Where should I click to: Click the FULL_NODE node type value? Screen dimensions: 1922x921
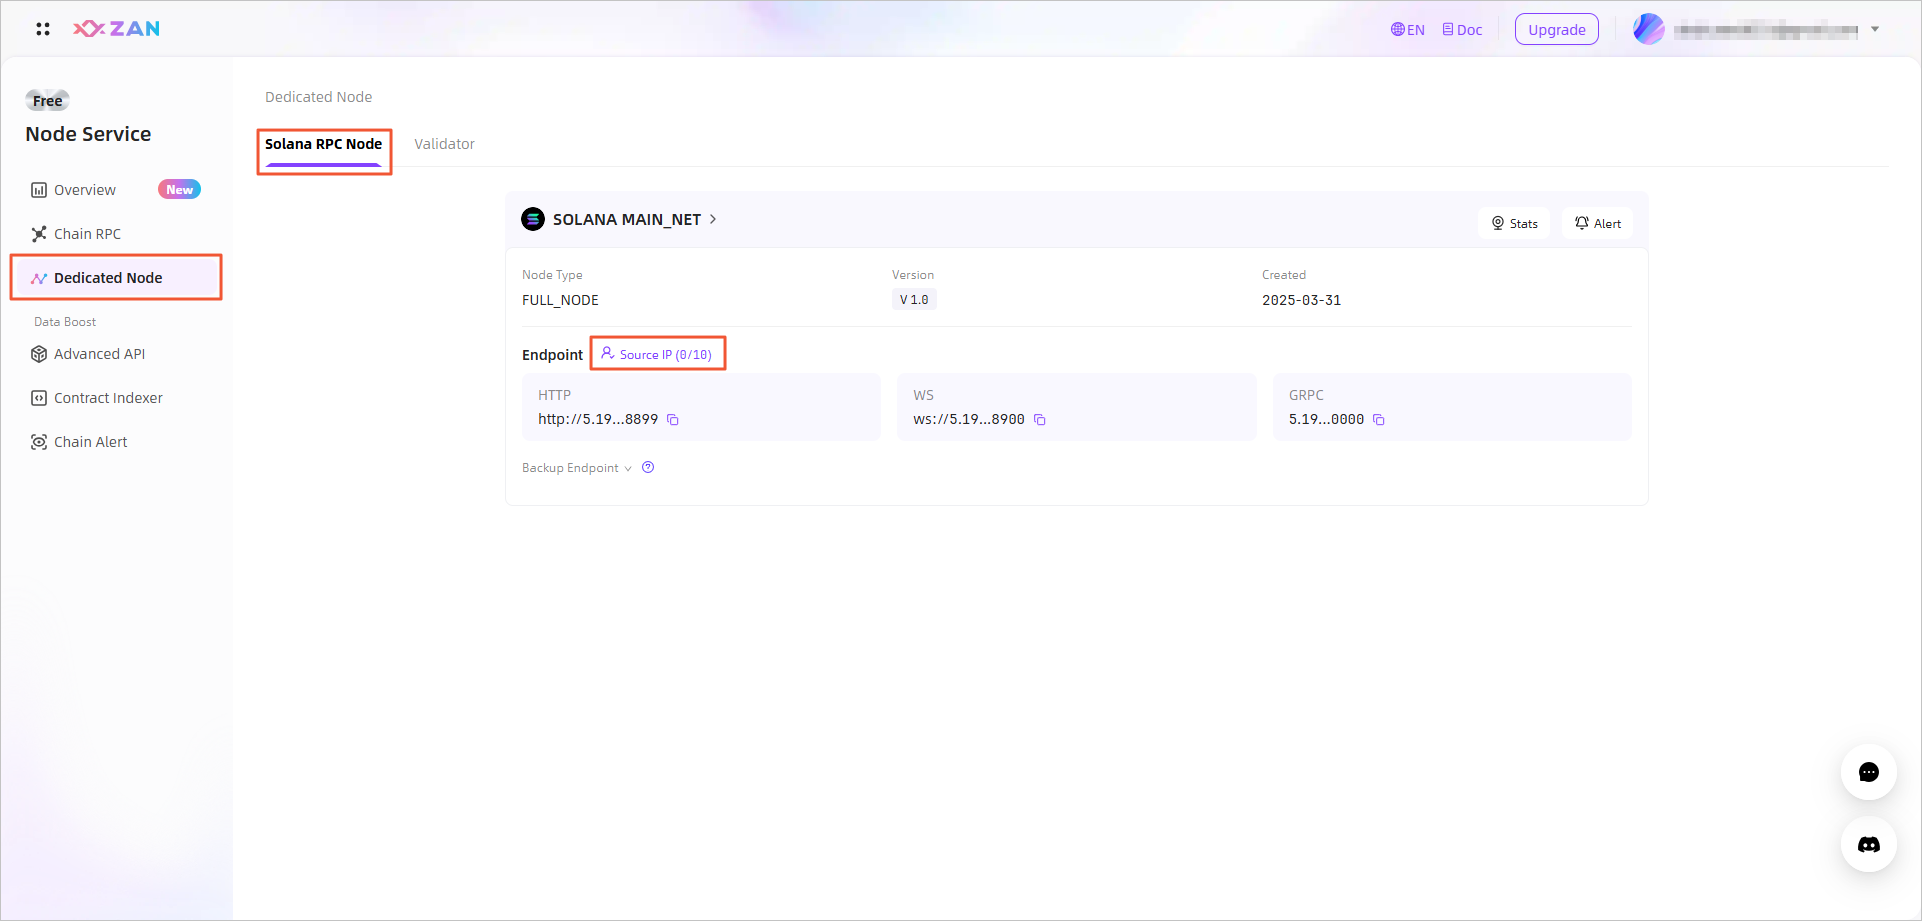pos(560,300)
